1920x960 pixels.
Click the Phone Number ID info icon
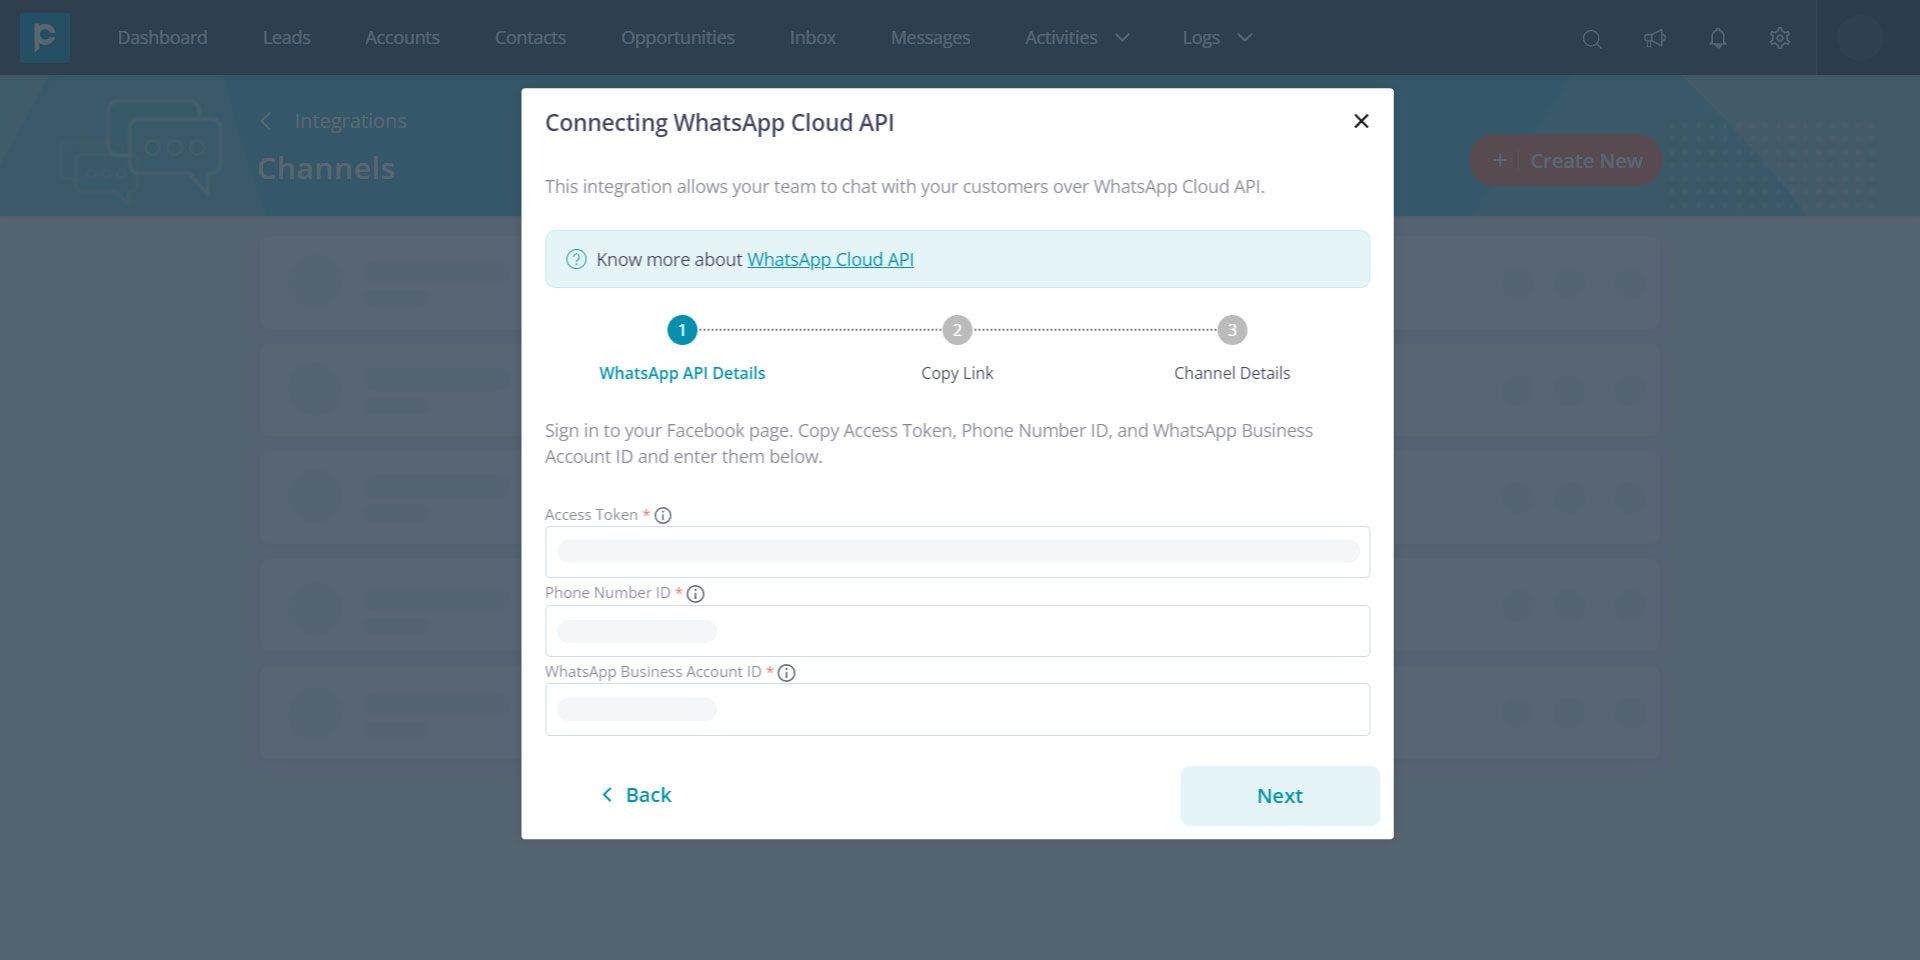pyautogui.click(x=696, y=594)
